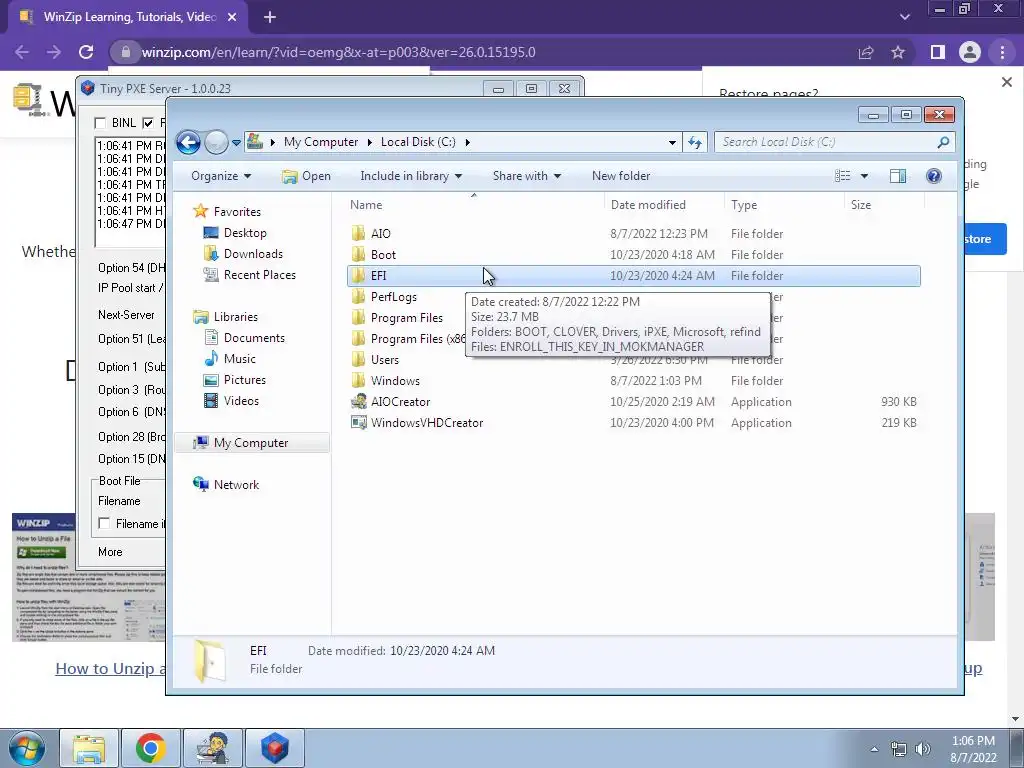Click the change view icon
This screenshot has width=1024, height=768.
[842, 176]
